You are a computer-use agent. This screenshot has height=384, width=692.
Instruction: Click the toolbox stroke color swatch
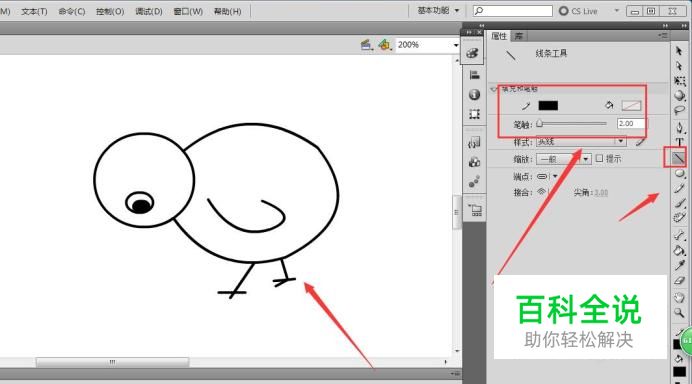(677, 344)
